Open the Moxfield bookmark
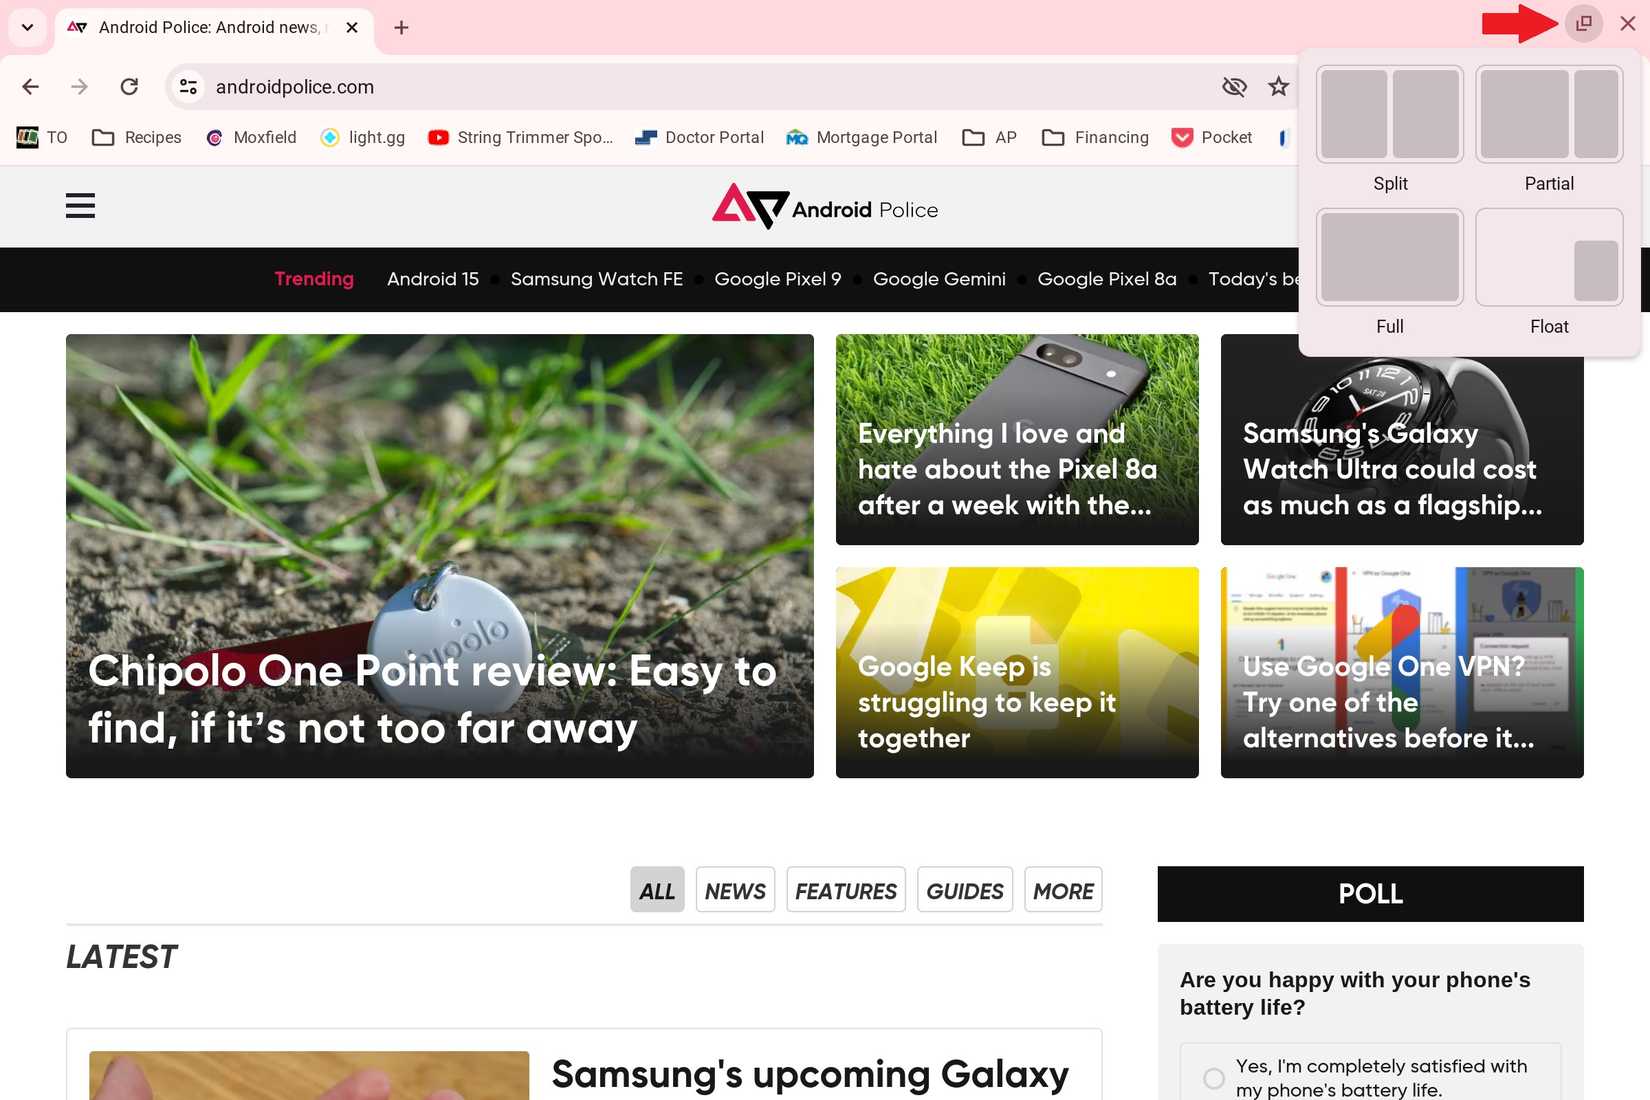1650x1100 pixels. pyautogui.click(x=251, y=137)
